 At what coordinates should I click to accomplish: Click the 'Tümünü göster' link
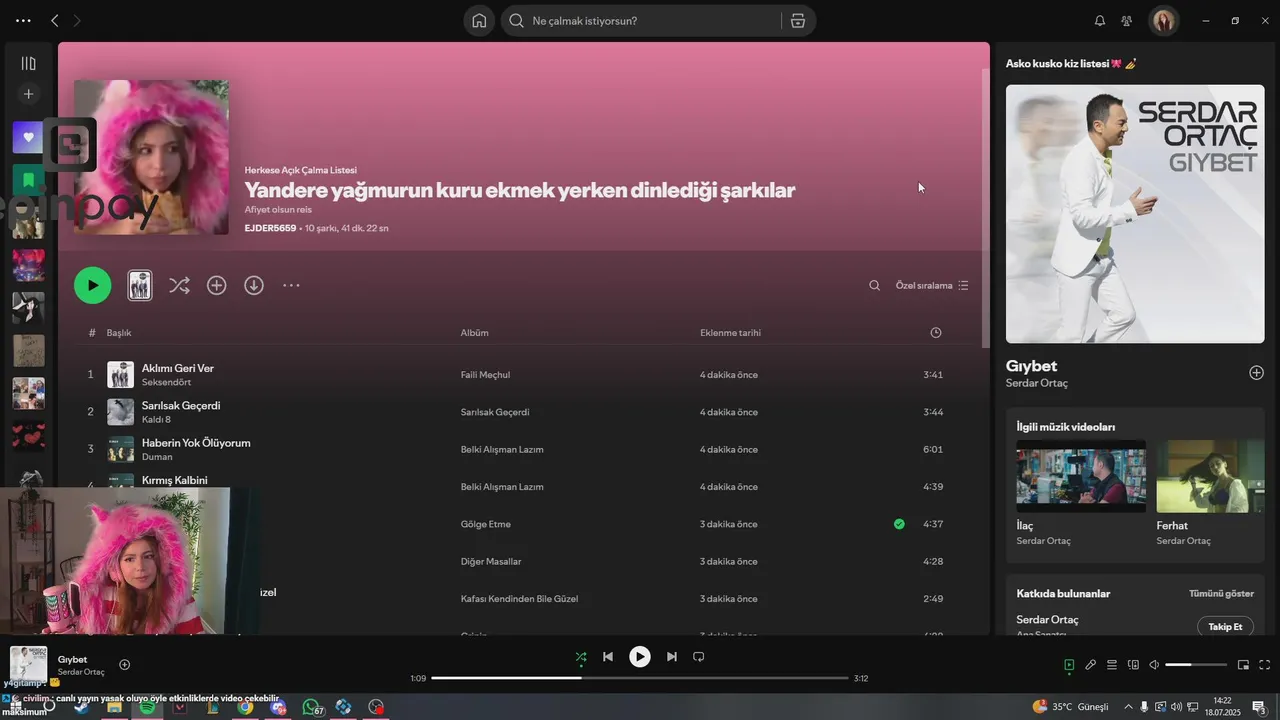coord(1221,593)
